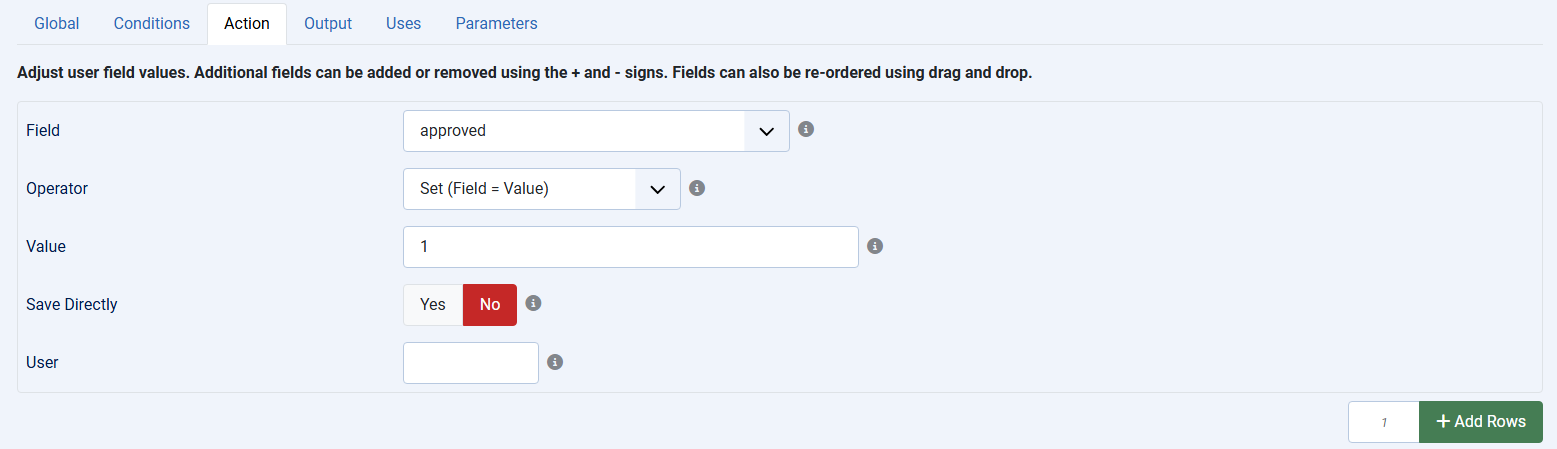Viewport: 1557px width, 449px height.
Task: Click into the Value text field
Action: [x=630, y=247]
